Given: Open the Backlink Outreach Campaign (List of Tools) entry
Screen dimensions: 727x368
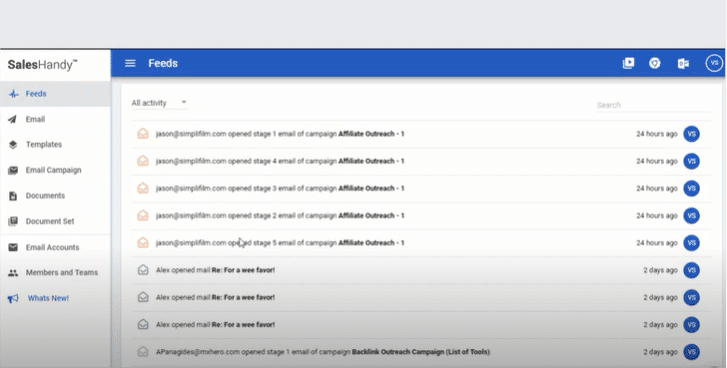Looking at the screenshot, I should click(x=421, y=352).
